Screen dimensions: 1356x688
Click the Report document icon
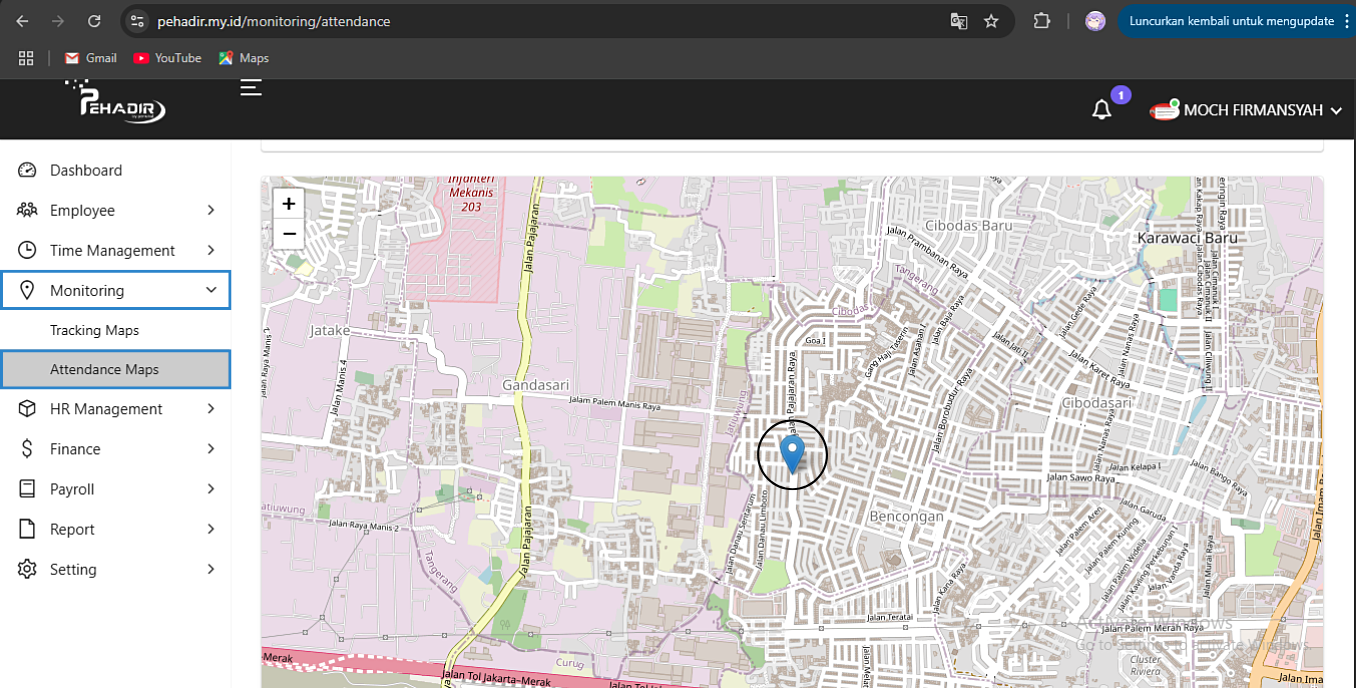[26, 529]
